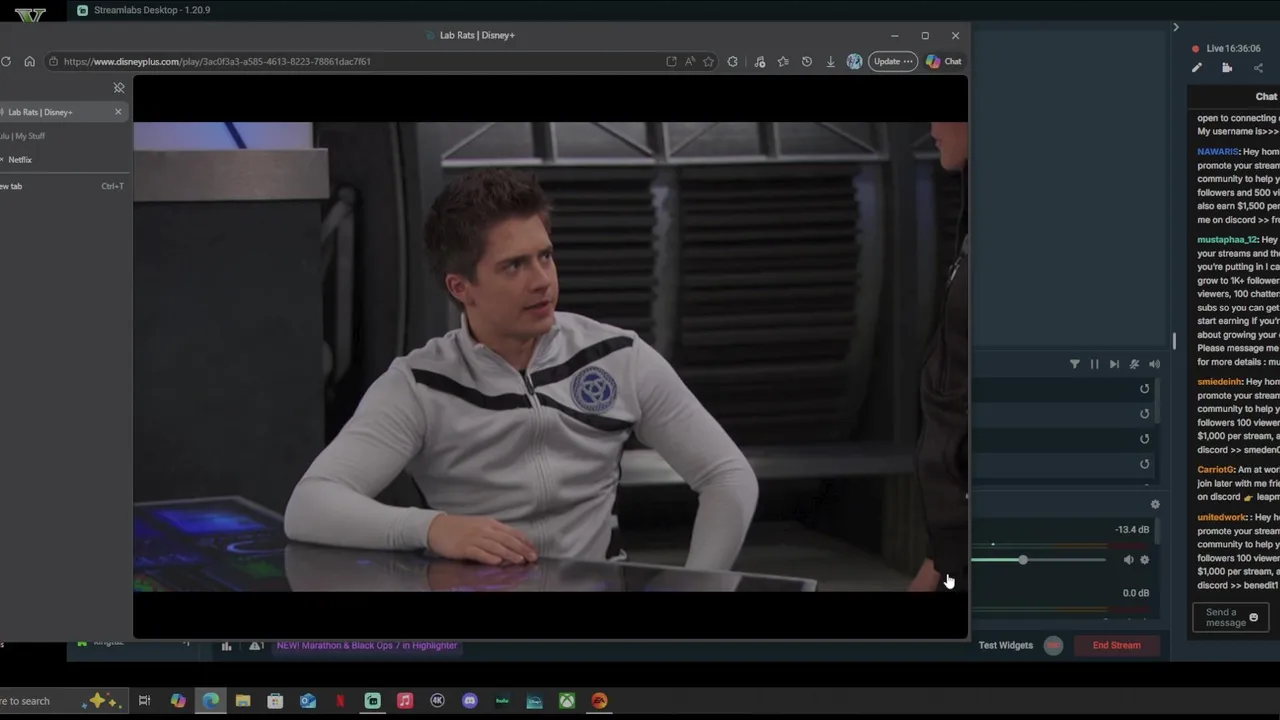Click the Send a message field
The height and width of the screenshot is (720, 1280).
point(1231,618)
